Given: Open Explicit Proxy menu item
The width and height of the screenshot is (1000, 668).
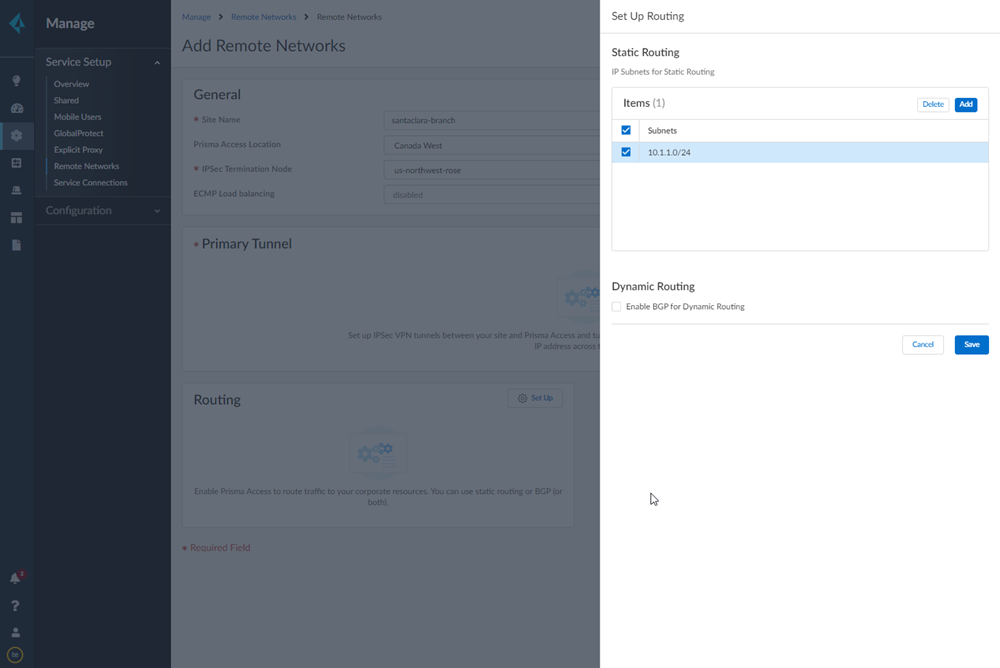Looking at the screenshot, I should [78, 149].
